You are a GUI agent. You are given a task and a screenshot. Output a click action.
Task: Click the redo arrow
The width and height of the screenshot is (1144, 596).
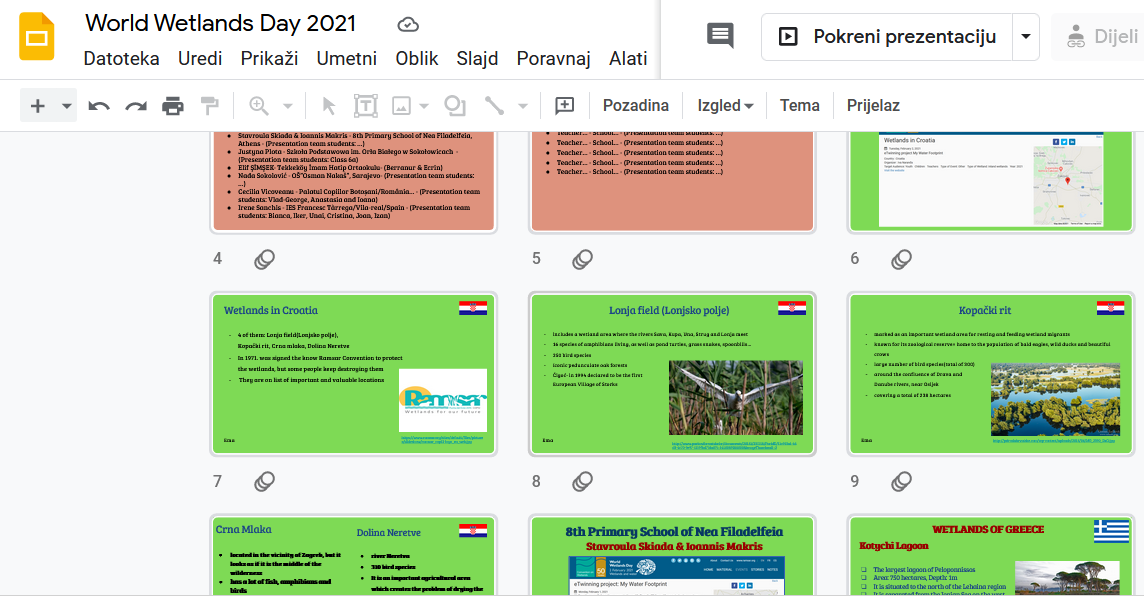pos(136,107)
